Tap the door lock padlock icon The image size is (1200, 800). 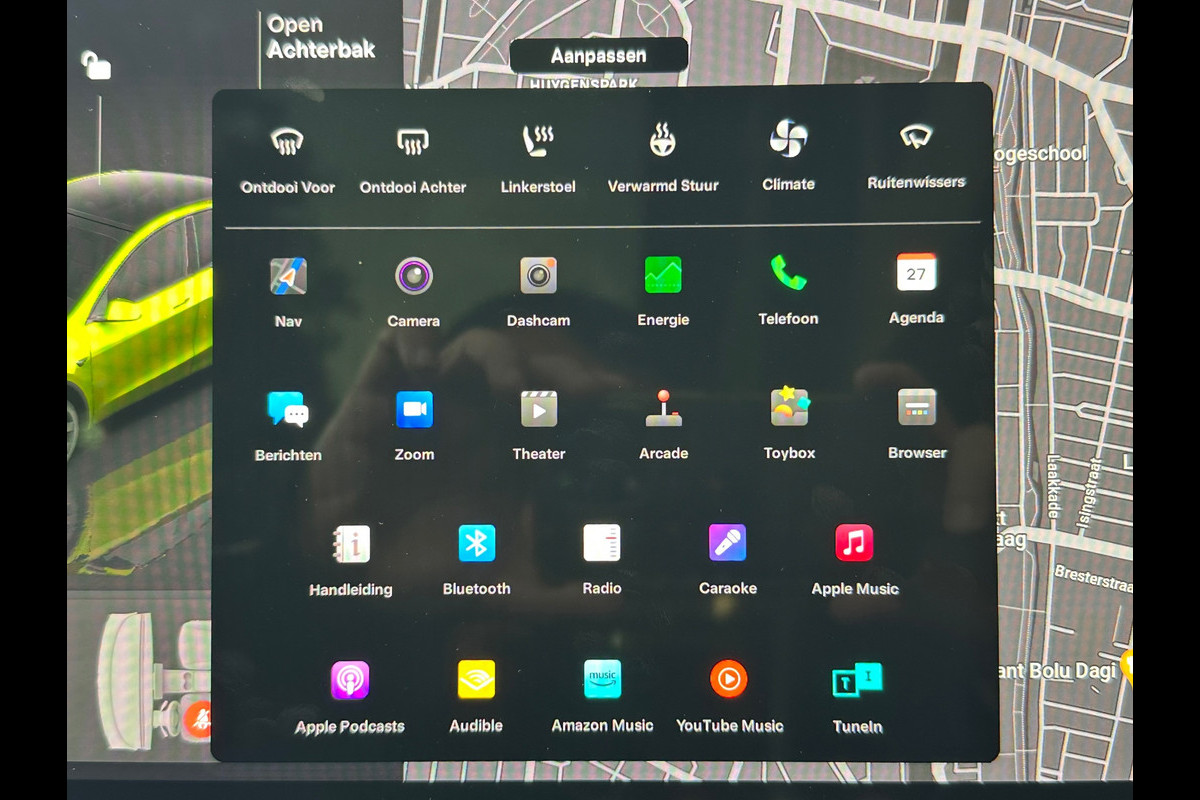[x=95, y=66]
